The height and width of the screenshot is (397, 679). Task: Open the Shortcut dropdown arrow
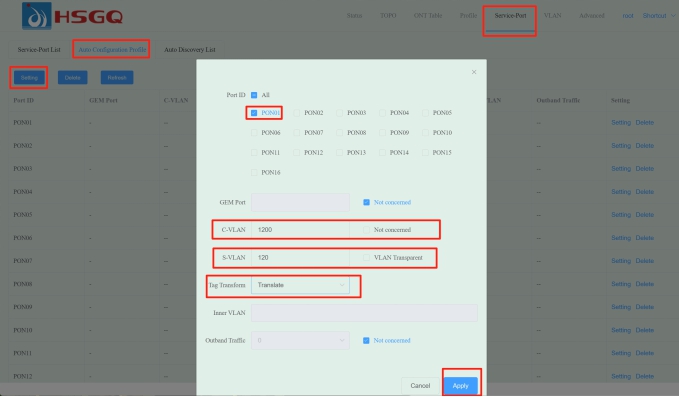pos(673,16)
